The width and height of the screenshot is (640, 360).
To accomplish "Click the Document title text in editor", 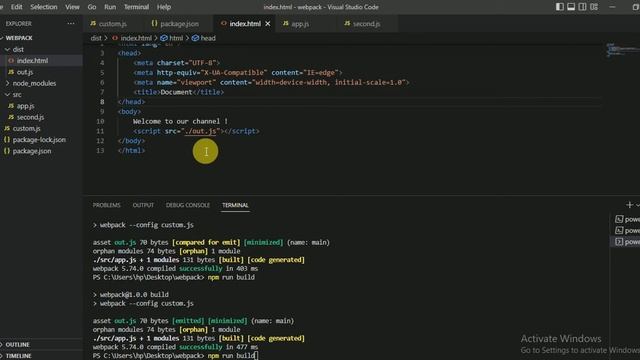I will 176,92.
